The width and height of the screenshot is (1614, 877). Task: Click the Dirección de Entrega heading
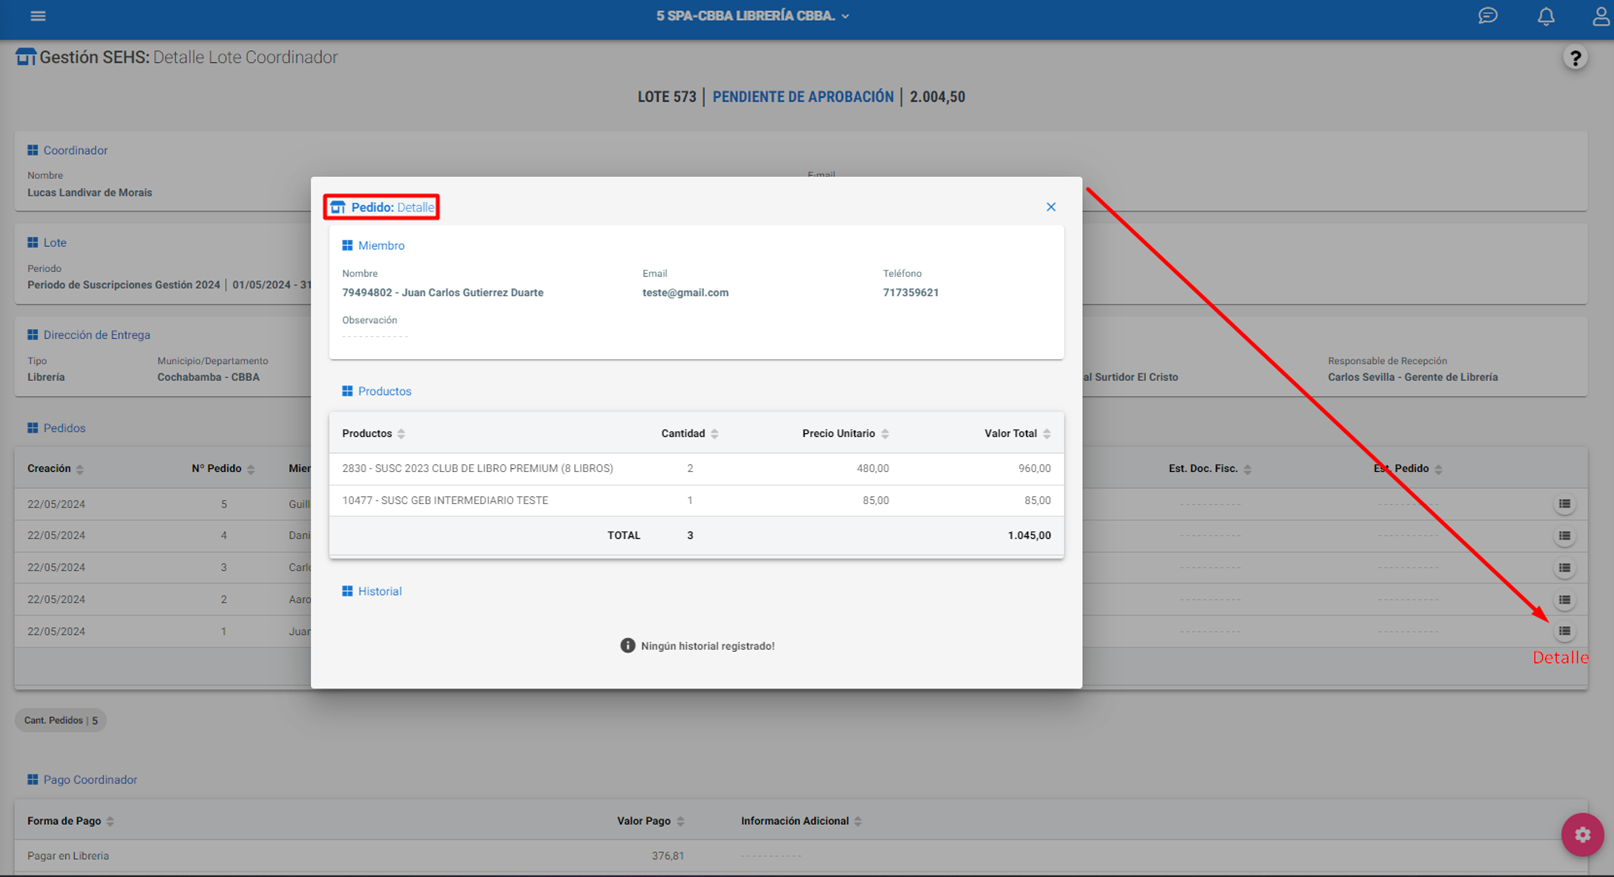[x=88, y=336]
